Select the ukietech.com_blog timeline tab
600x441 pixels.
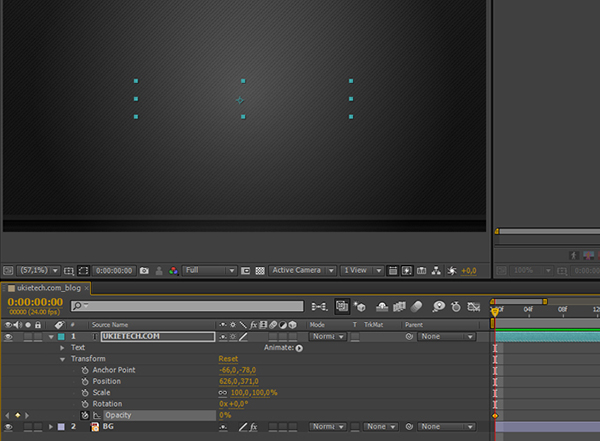49,288
